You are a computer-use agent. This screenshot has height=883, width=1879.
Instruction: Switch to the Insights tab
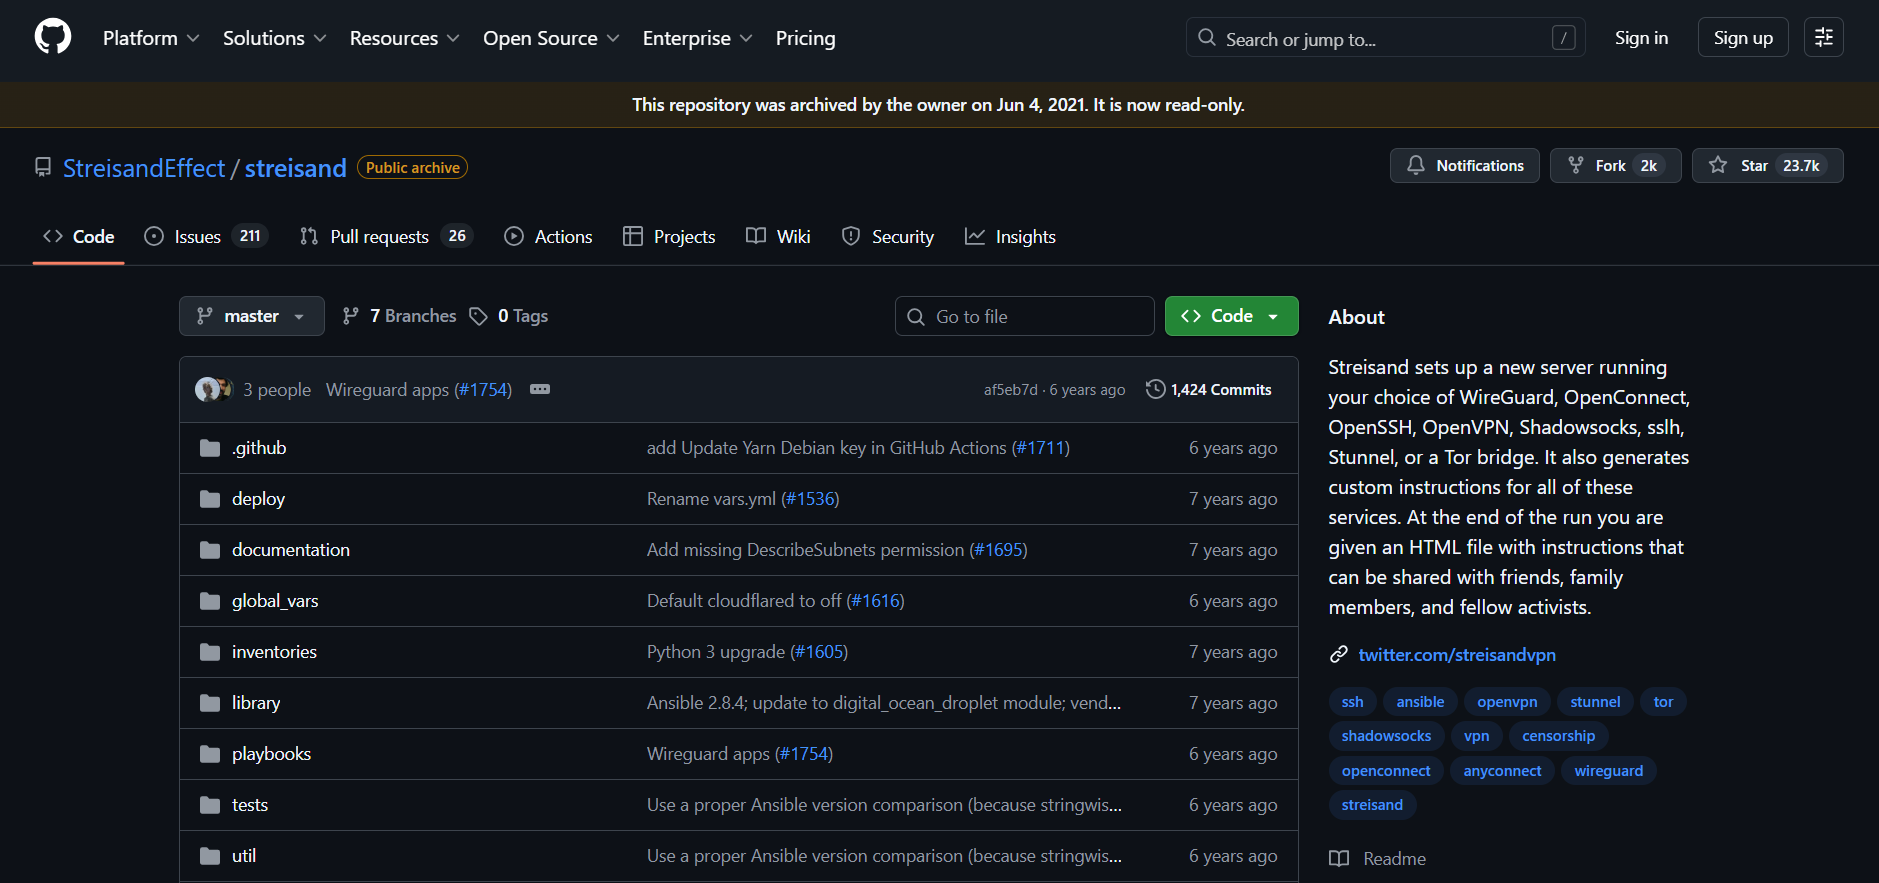[1010, 237]
